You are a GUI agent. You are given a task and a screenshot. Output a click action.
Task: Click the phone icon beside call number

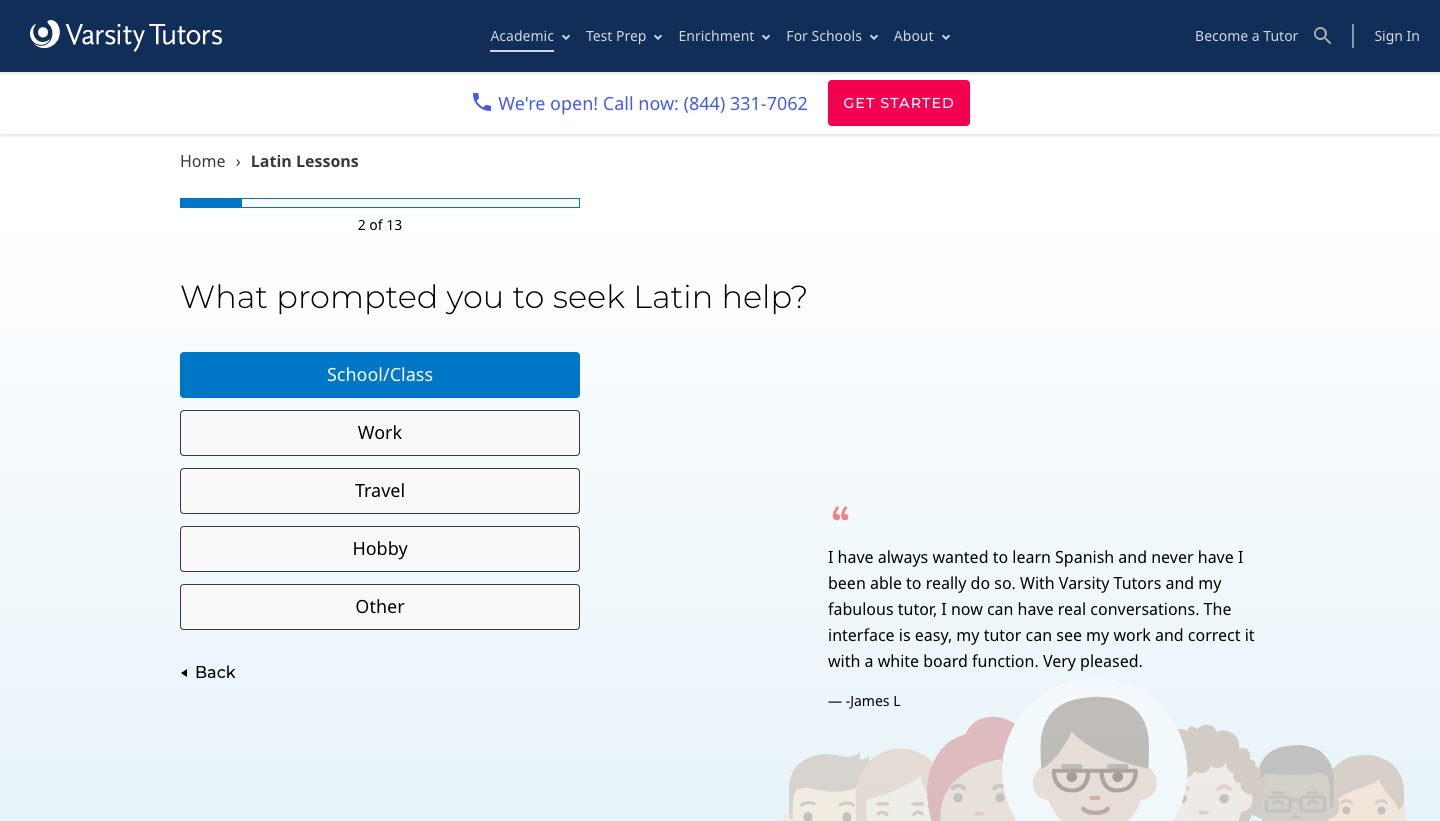tap(482, 102)
